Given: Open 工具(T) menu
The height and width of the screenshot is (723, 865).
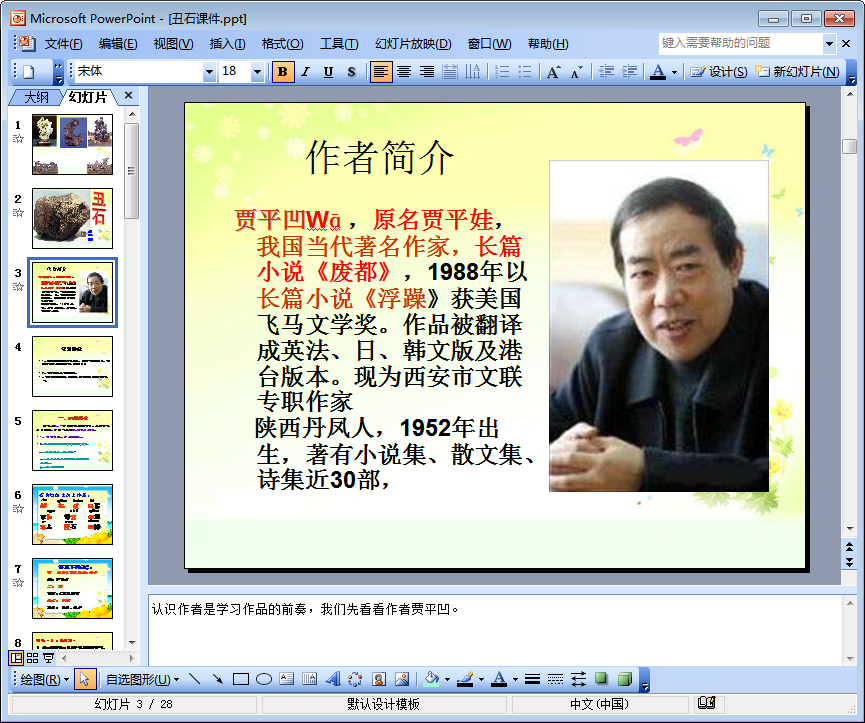Looking at the screenshot, I should 339,44.
